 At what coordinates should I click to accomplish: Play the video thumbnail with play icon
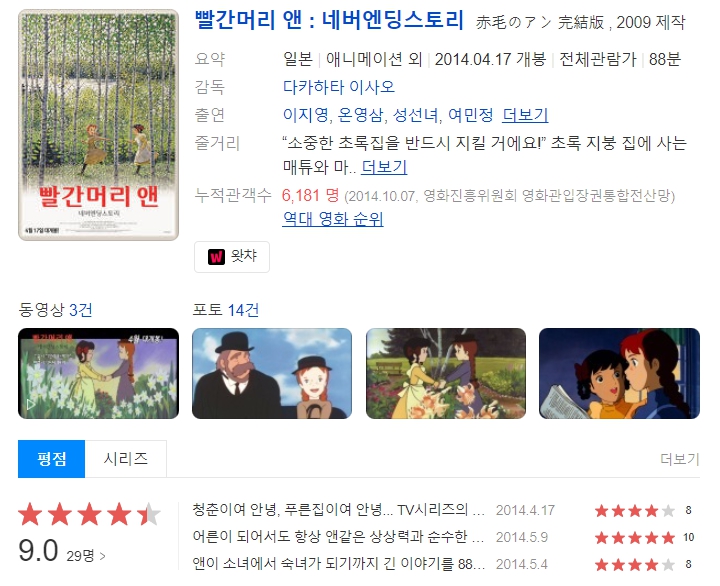point(98,373)
